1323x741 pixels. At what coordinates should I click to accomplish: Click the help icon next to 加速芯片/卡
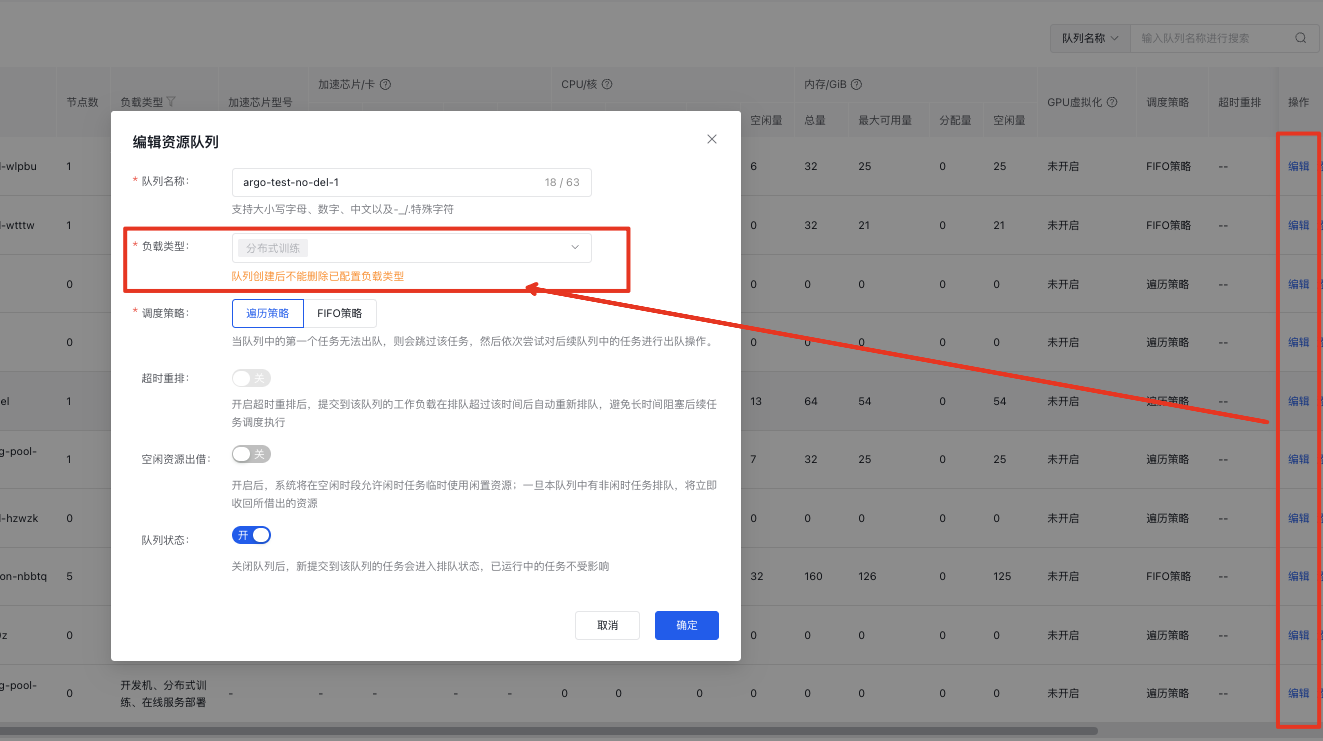tap(385, 85)
